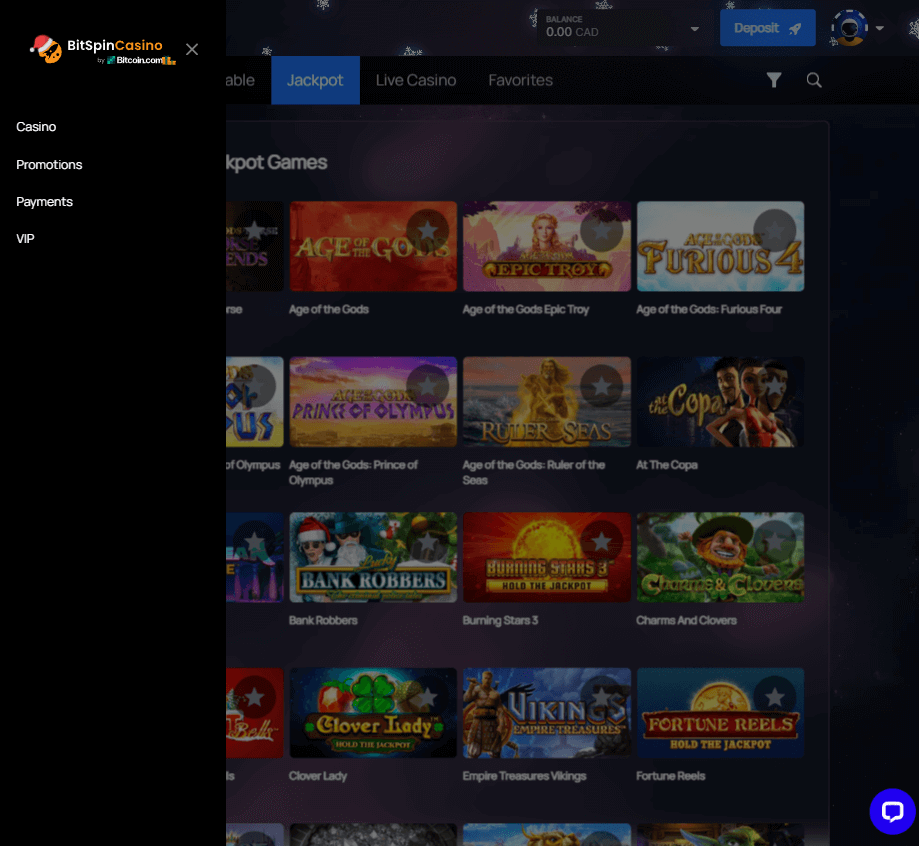Click the 'At The Copa' title text
The image size is (919, 846).
coord(667,465)
